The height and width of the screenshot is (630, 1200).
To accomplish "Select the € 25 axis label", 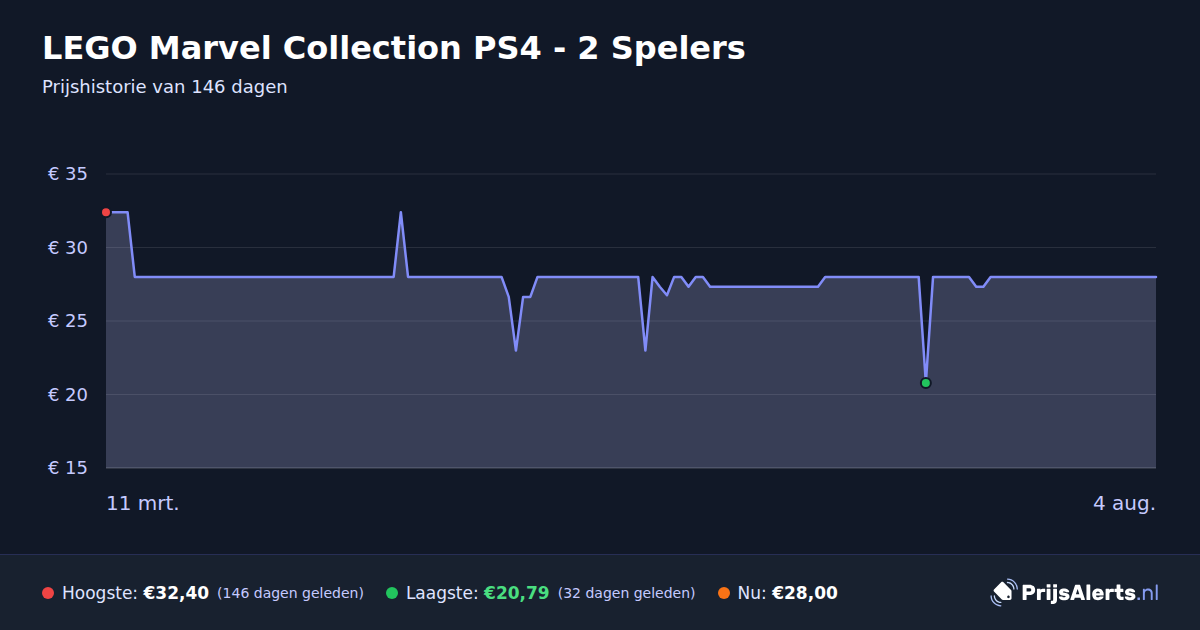I will [68, 321].
